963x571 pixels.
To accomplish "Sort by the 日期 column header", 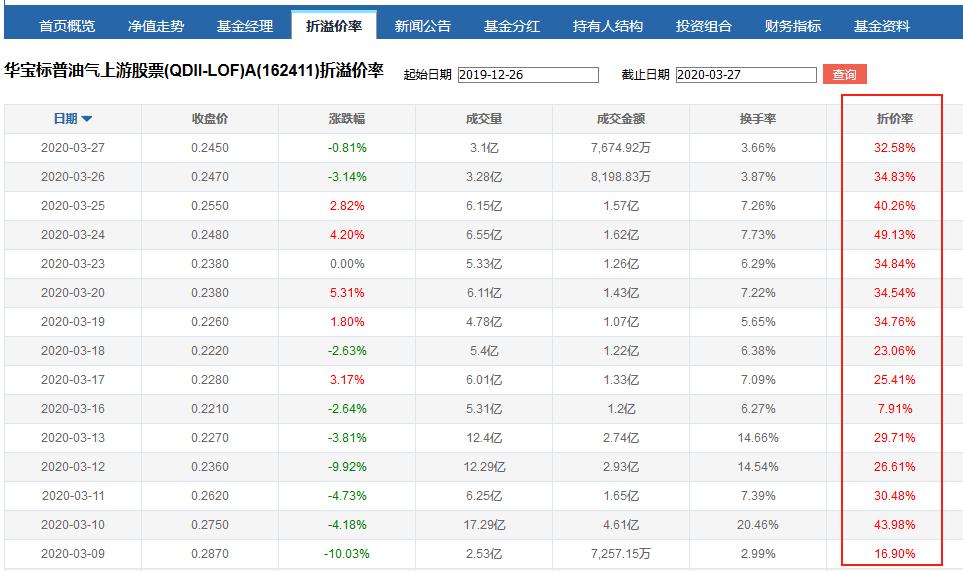I will click(x=72, y=118).
